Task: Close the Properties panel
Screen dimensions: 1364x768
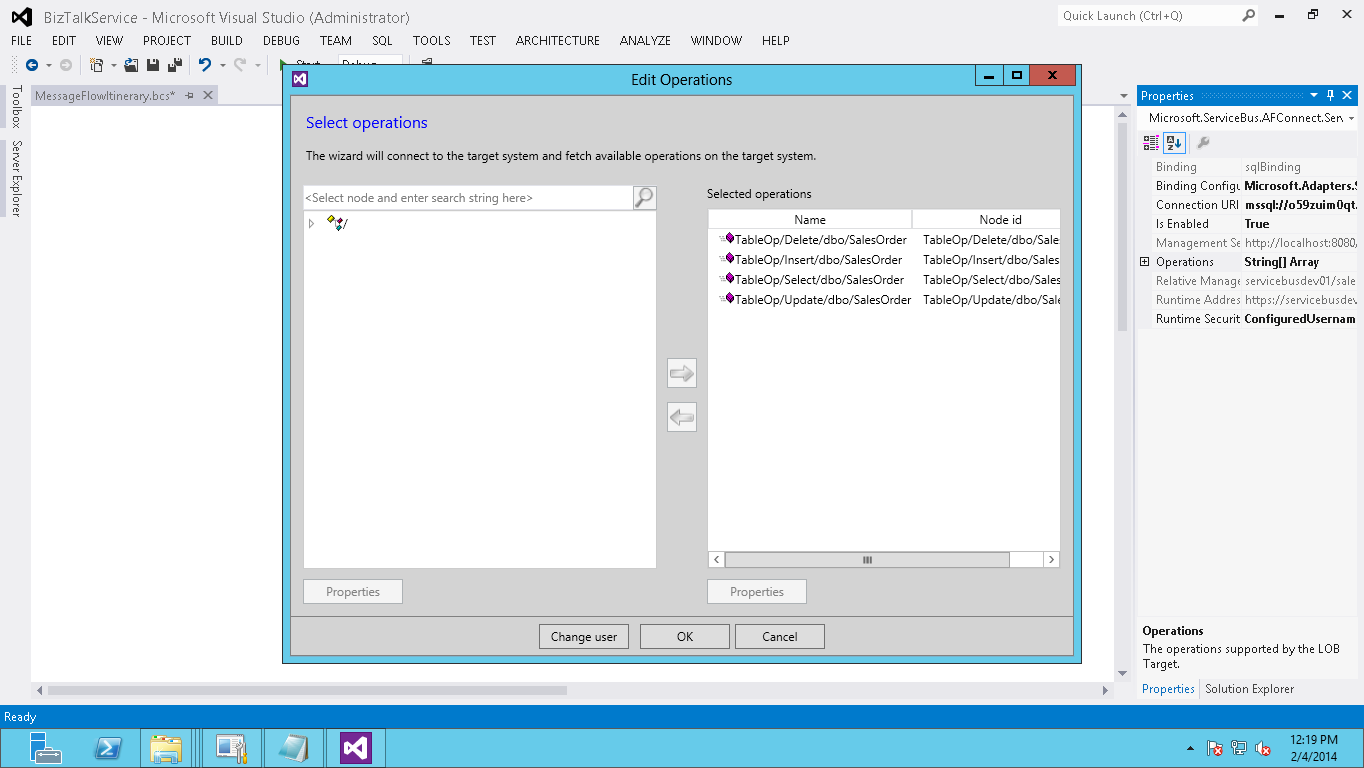Action: pyautogui.click(x=1349, y=96)
